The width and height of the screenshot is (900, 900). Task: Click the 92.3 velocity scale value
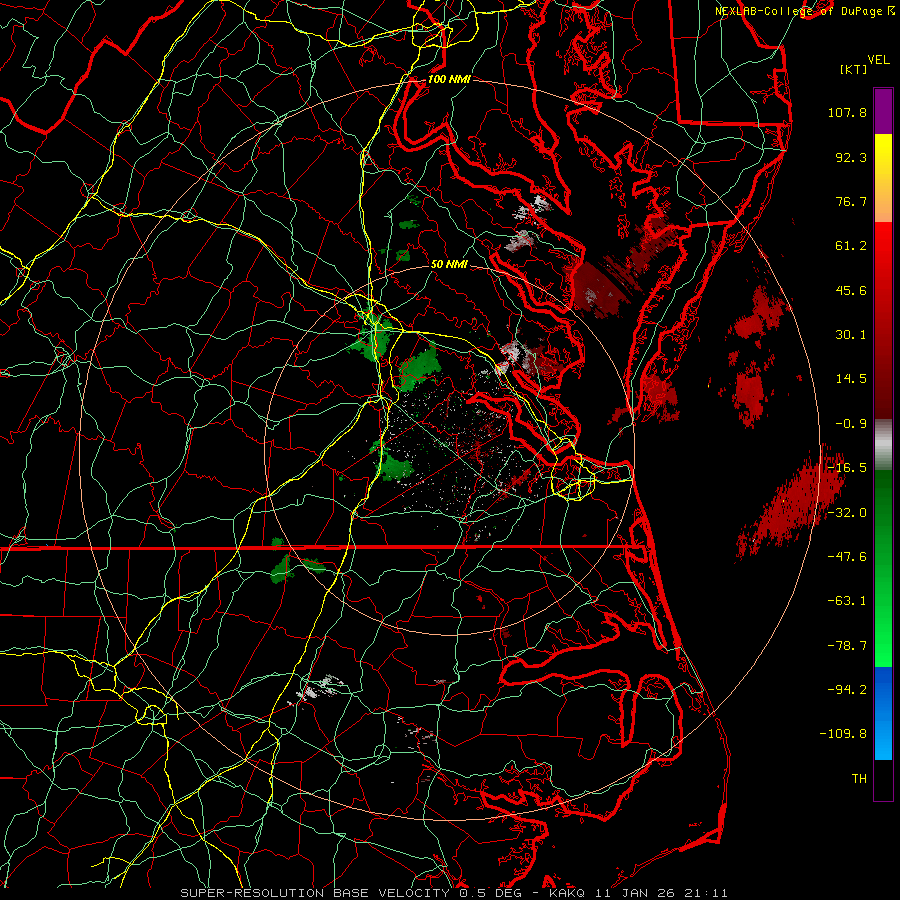851,157
